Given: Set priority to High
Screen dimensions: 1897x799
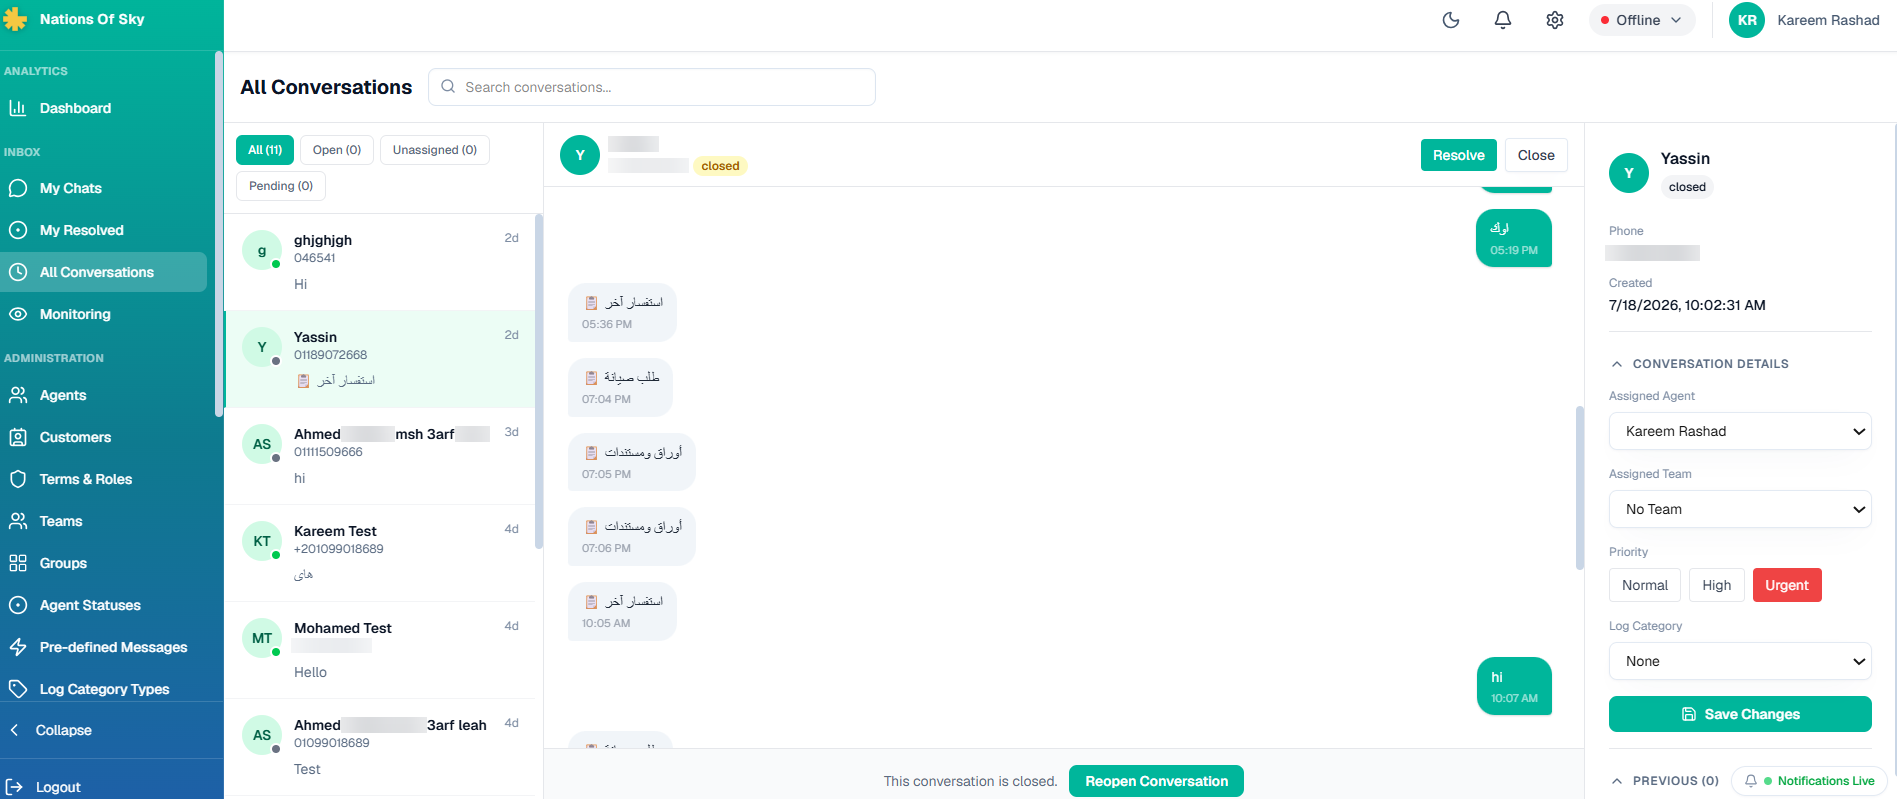Looking at the screenshot, I should click(1717, 585).
